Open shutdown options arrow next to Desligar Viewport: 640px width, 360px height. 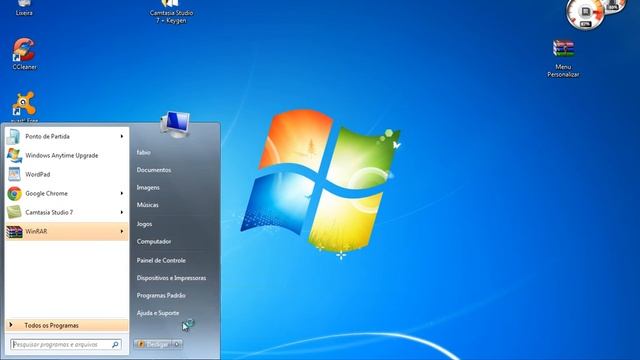[177, 344]
